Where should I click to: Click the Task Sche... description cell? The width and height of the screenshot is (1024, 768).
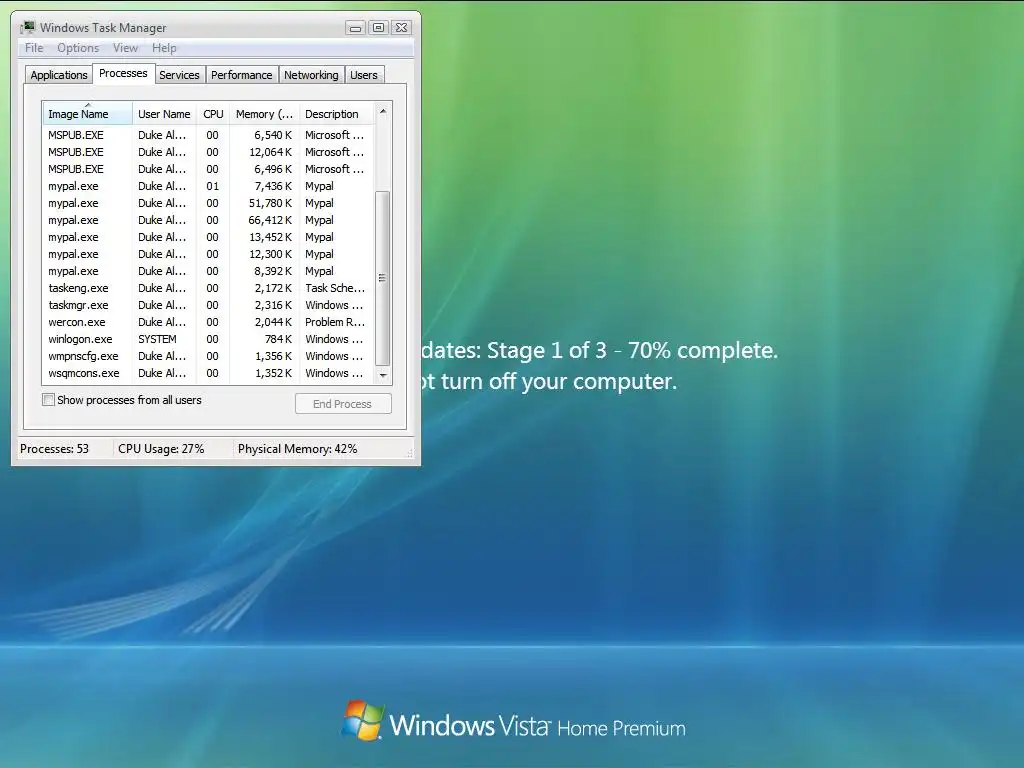334,288
